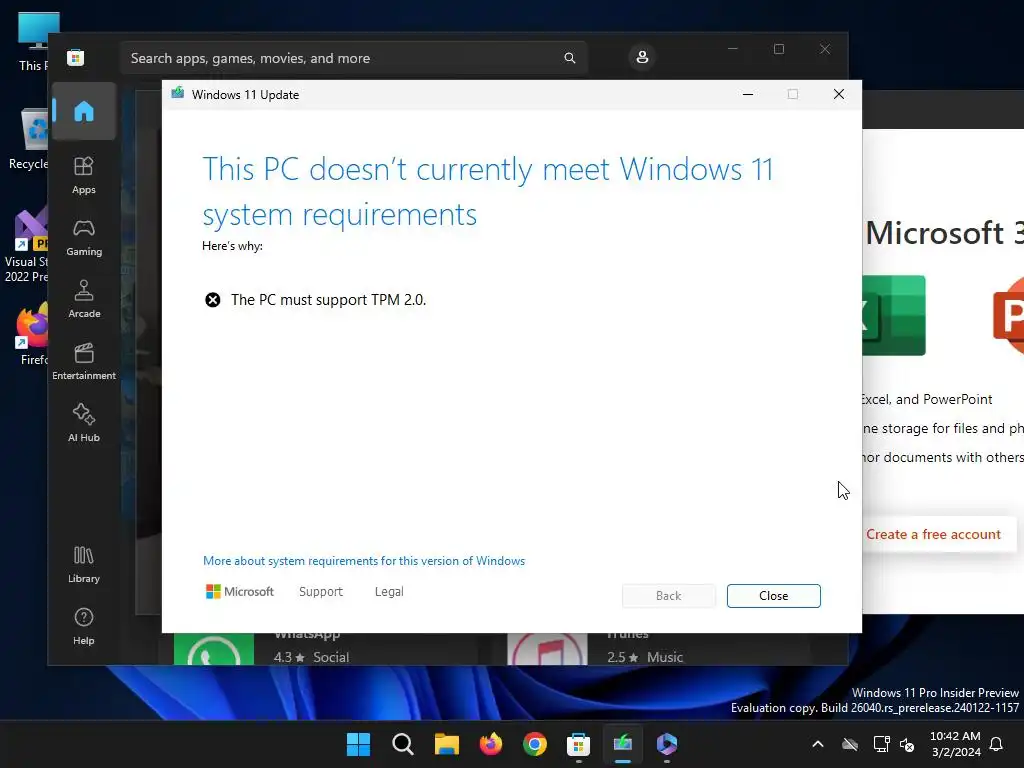Open Entertainment section in Microsoft Store
Image resolution: width=1024 pixels, height=768 pixels.
tap(84, 362)
